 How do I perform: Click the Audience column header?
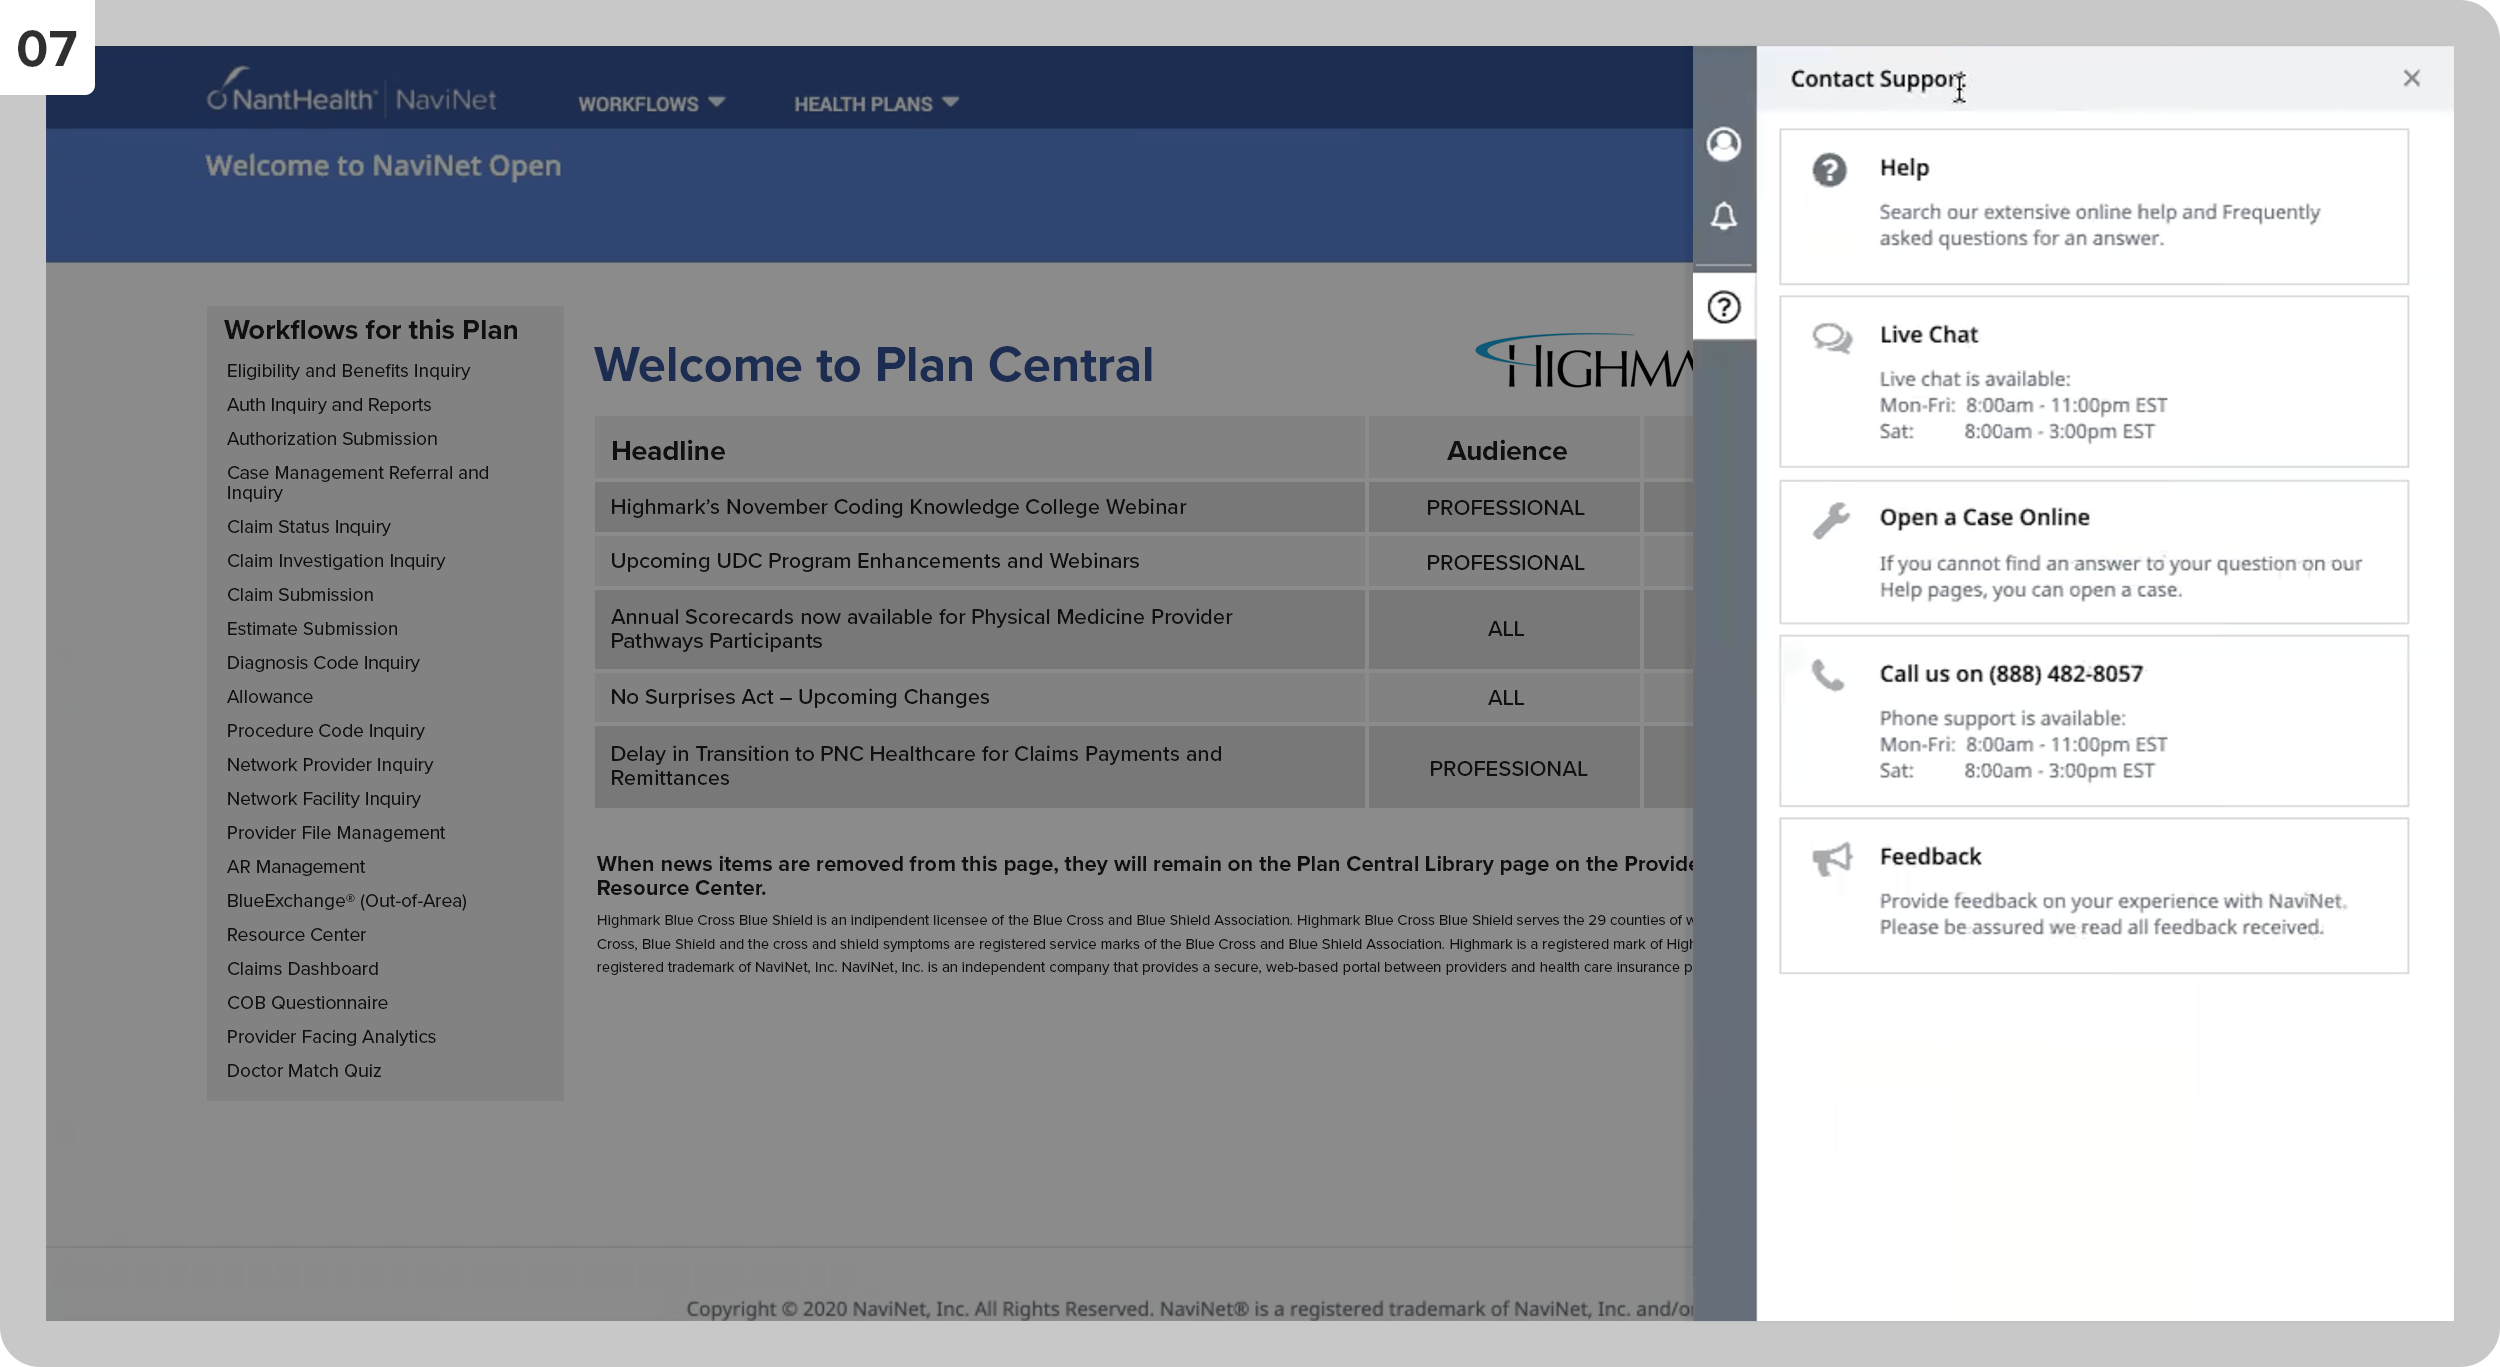[1506, 450]
